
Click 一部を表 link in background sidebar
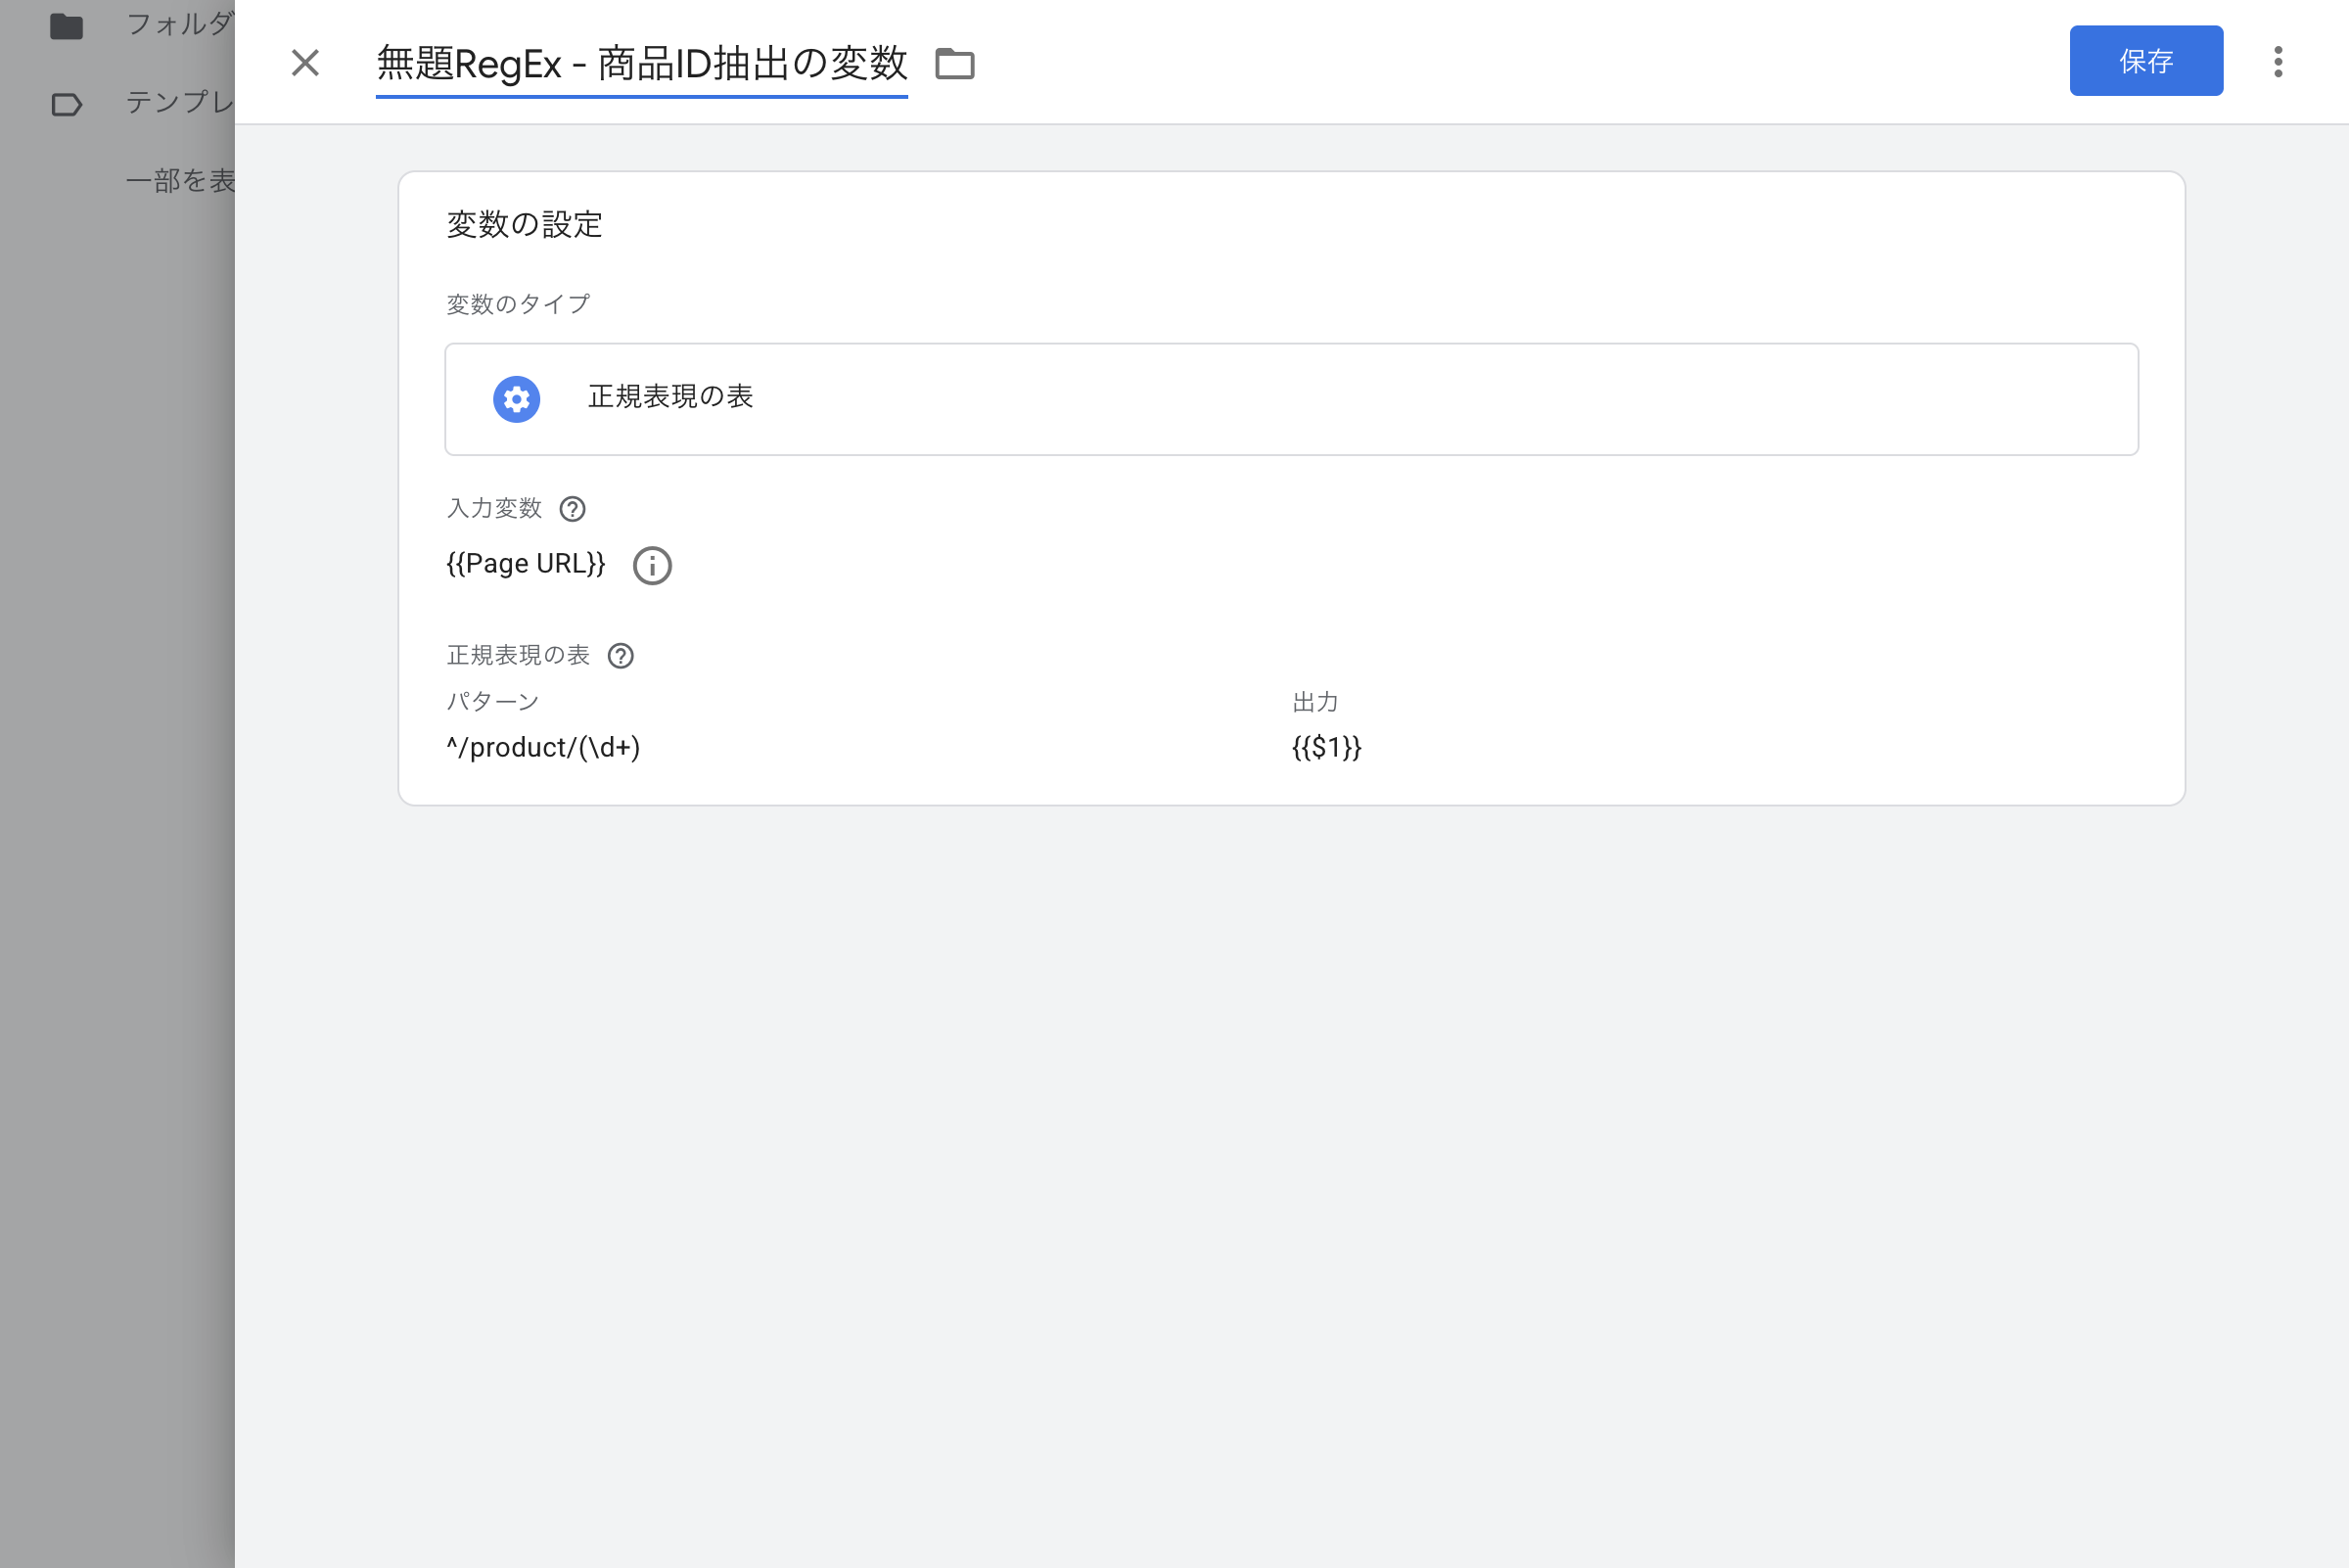click(180, 181)
